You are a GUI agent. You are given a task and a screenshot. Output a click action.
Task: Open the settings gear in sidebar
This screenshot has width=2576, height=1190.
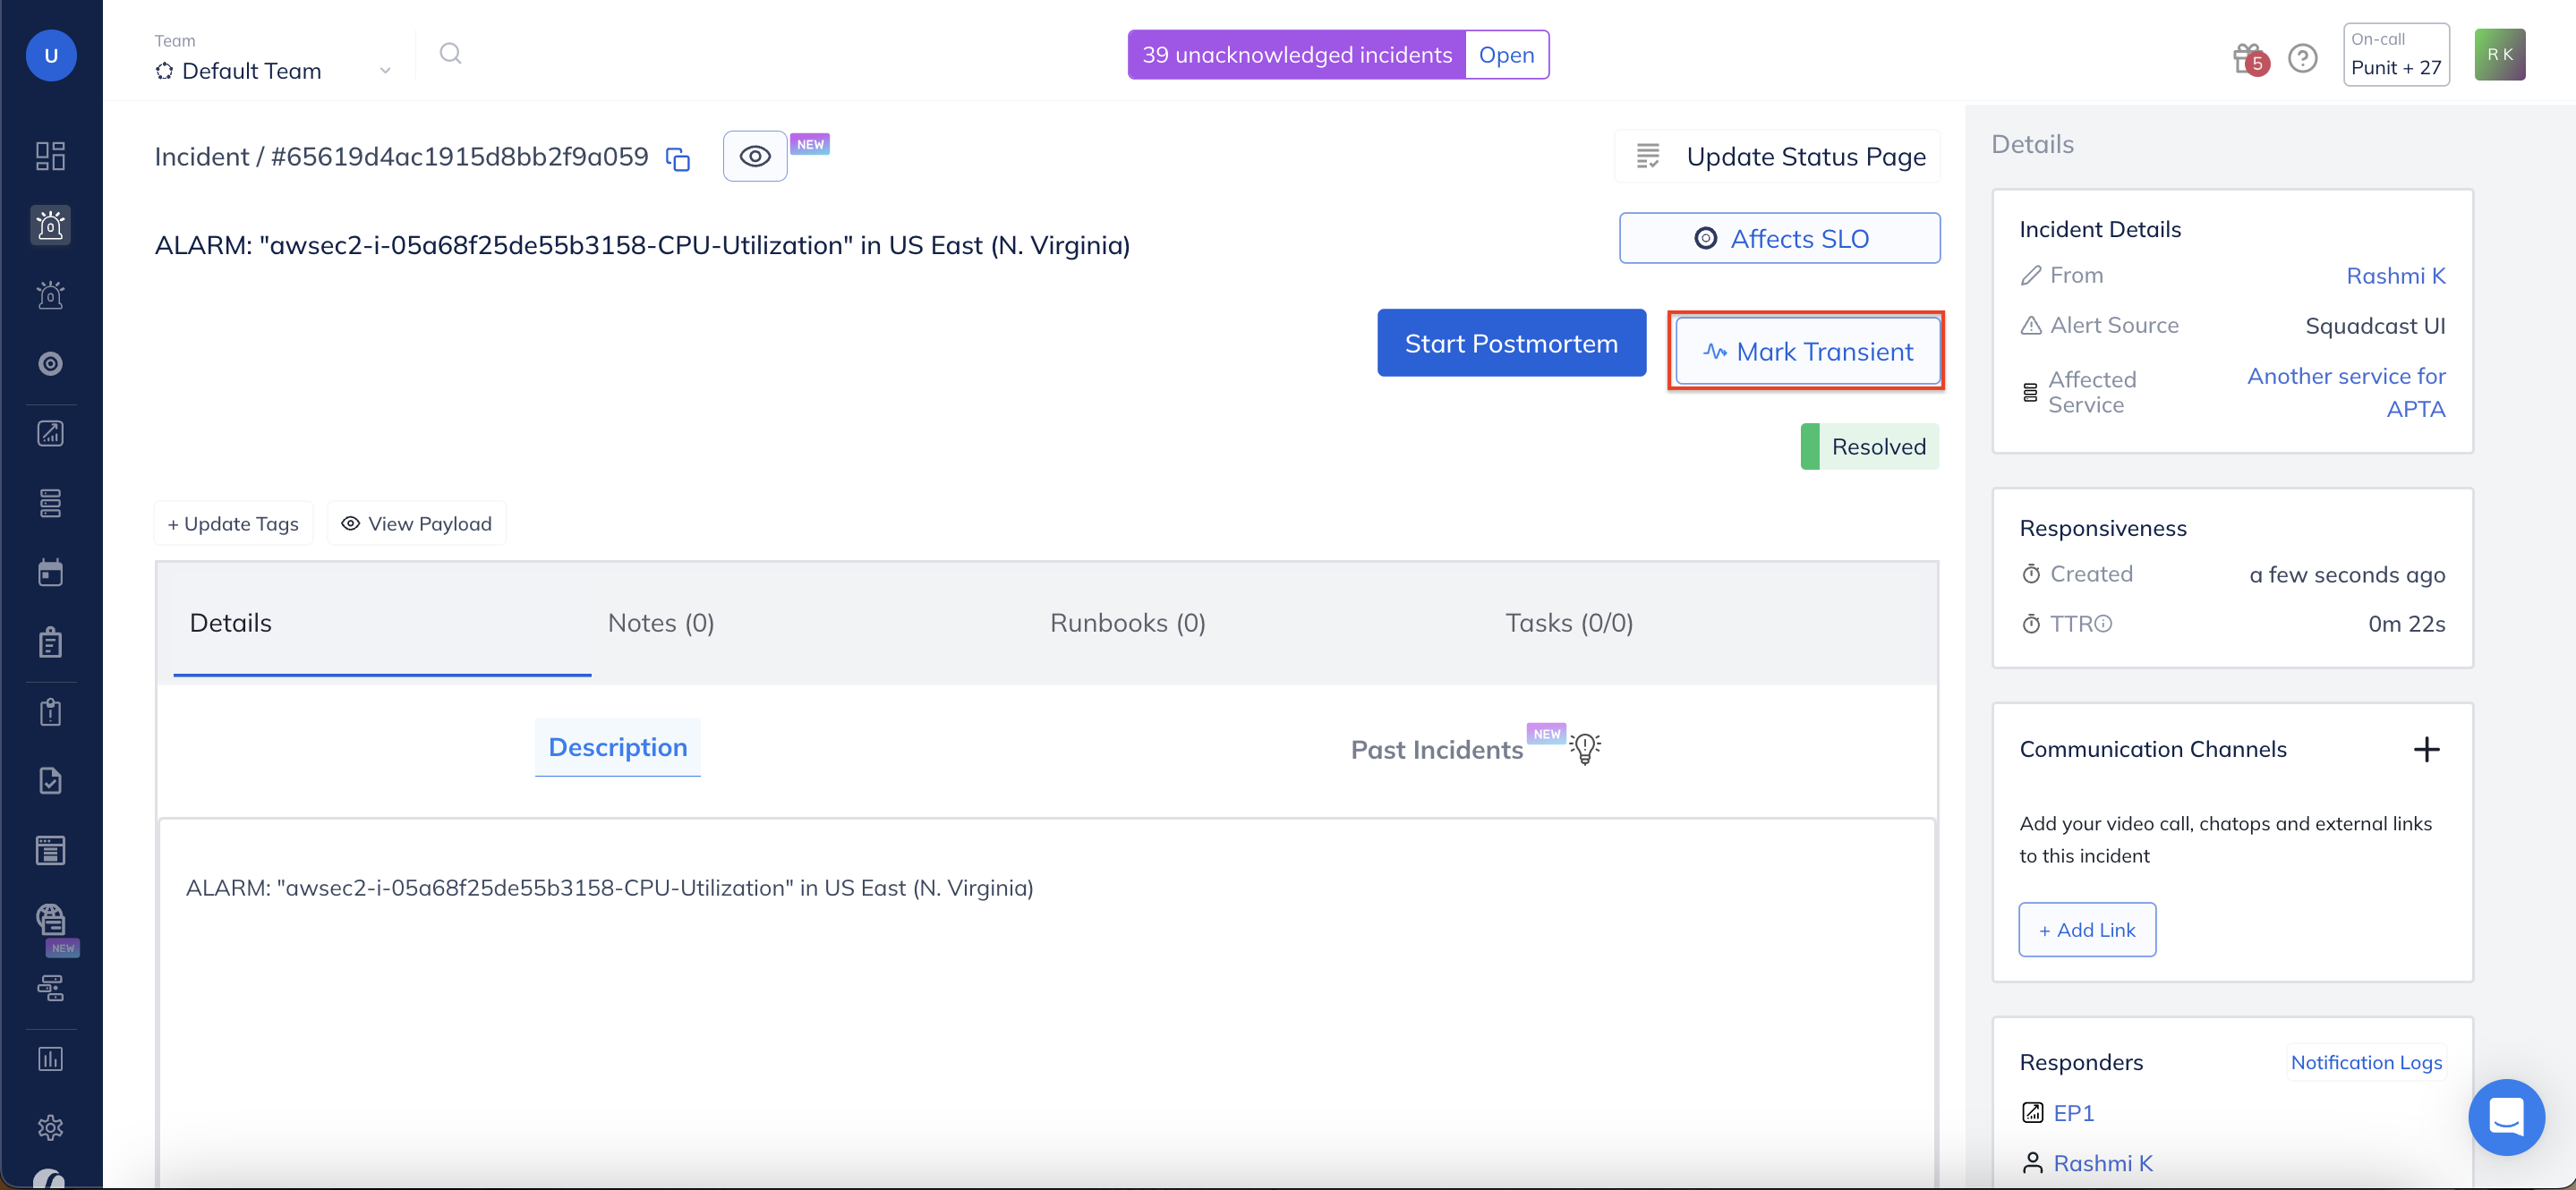click(x=50, y=1127)
